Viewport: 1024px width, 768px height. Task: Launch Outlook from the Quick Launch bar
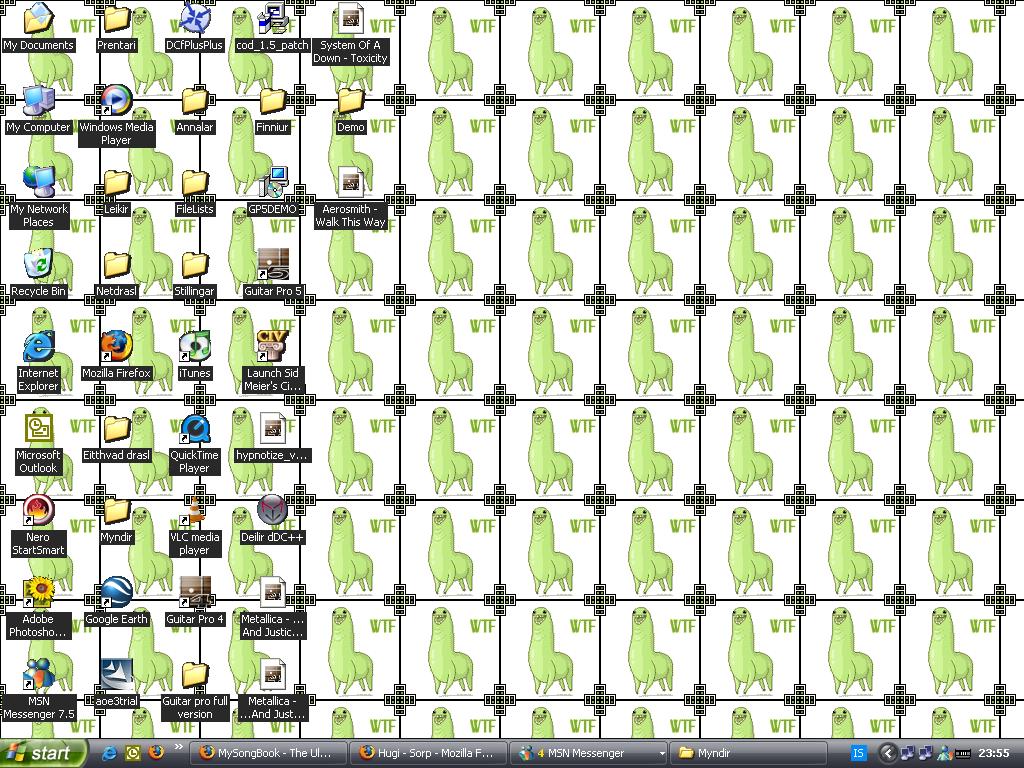click(133, 753)
